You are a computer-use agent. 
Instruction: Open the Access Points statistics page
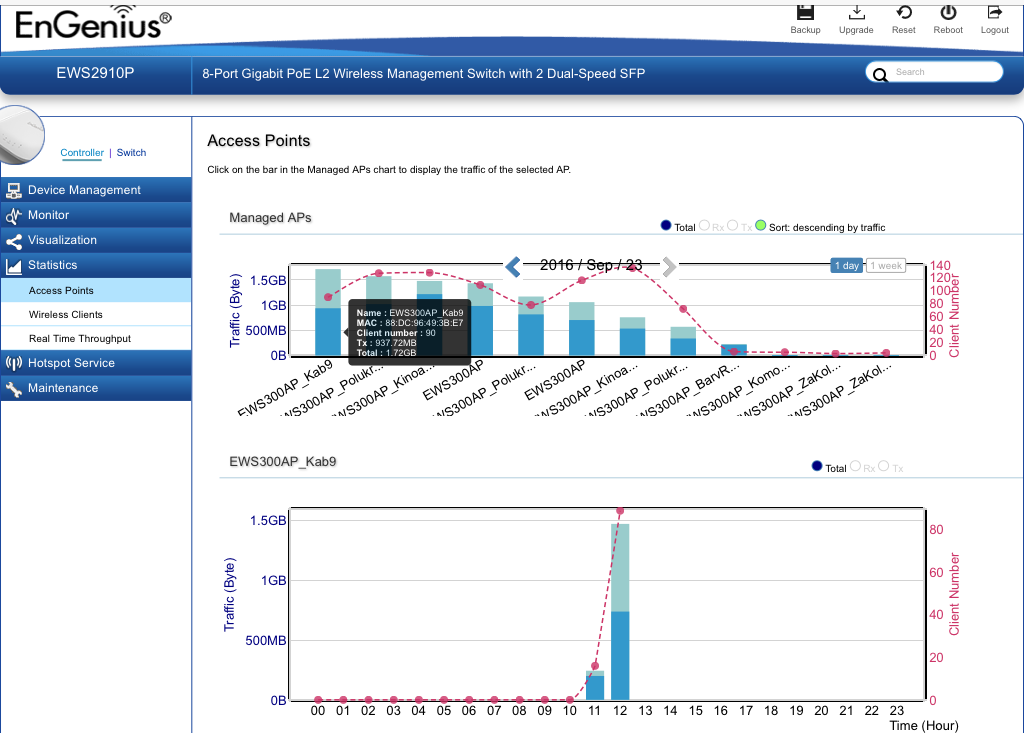coord(96,290)
